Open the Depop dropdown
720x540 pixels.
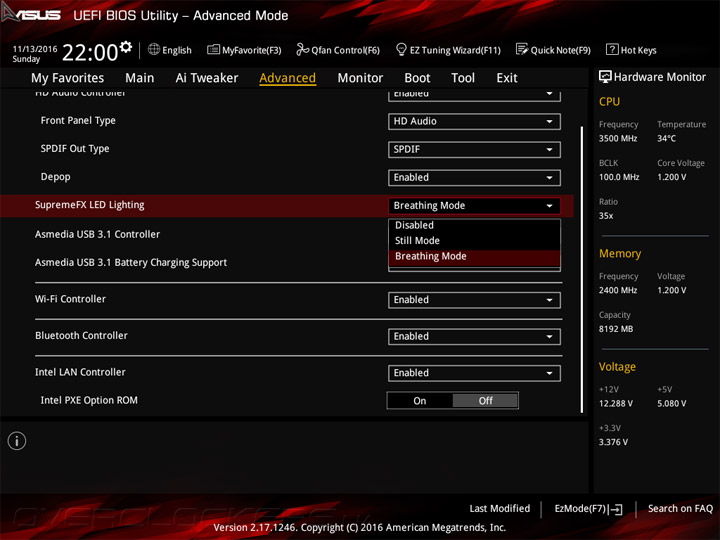pyautogui.click(x=474, y=178)
